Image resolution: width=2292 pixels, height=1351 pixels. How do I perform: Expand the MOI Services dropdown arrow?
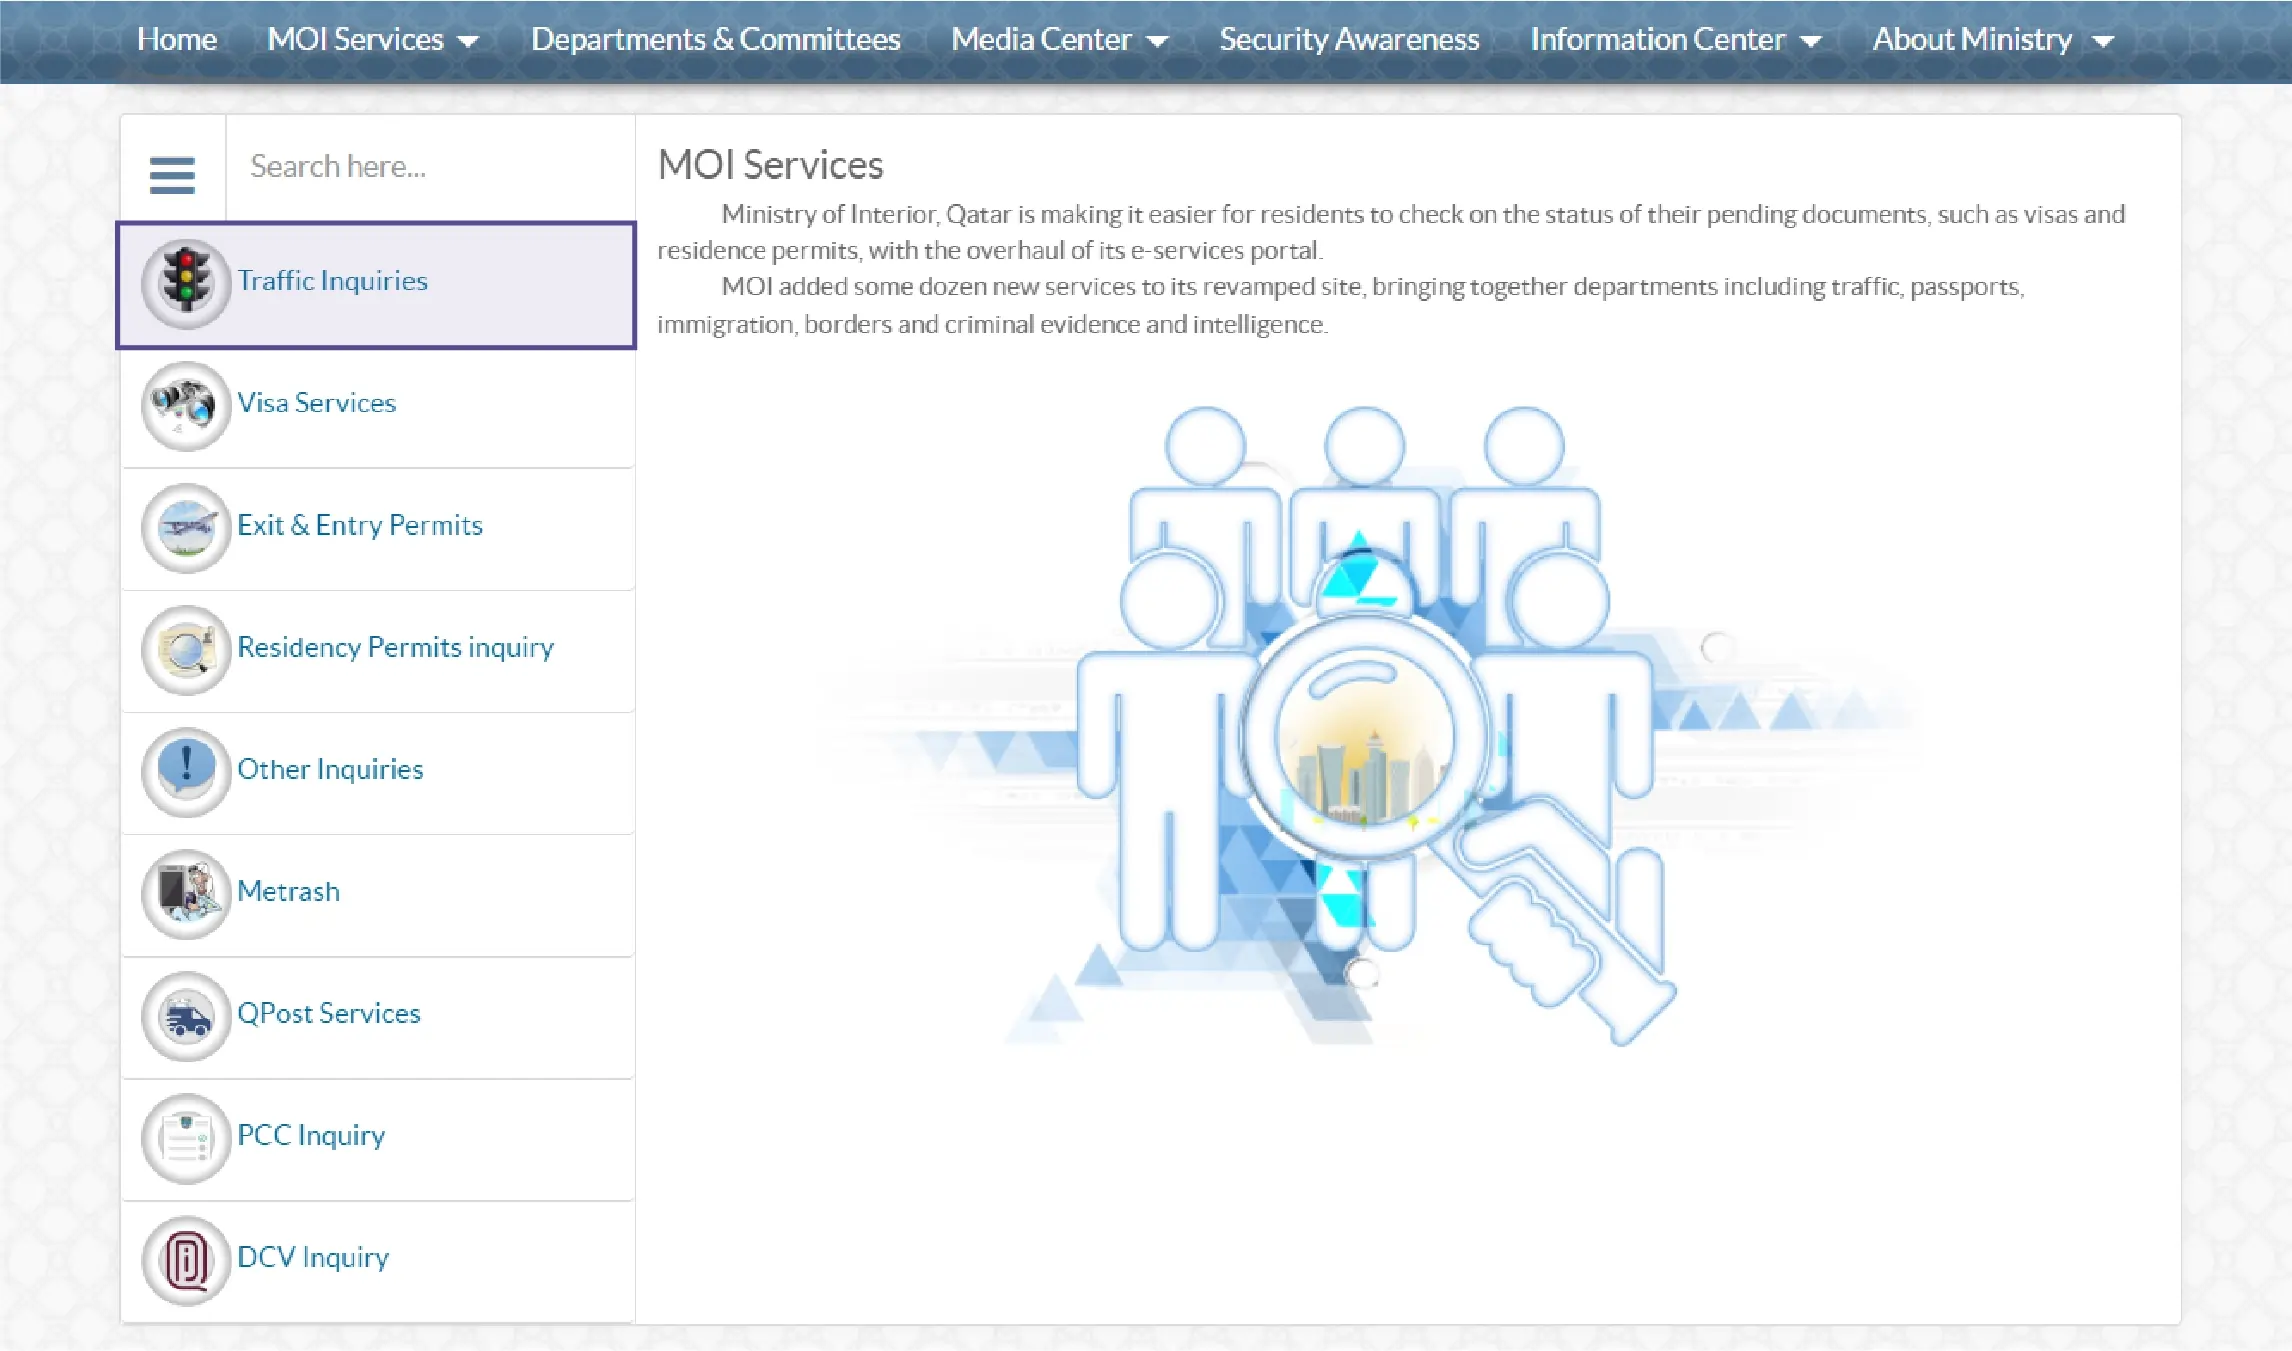[x=467, y=42]
